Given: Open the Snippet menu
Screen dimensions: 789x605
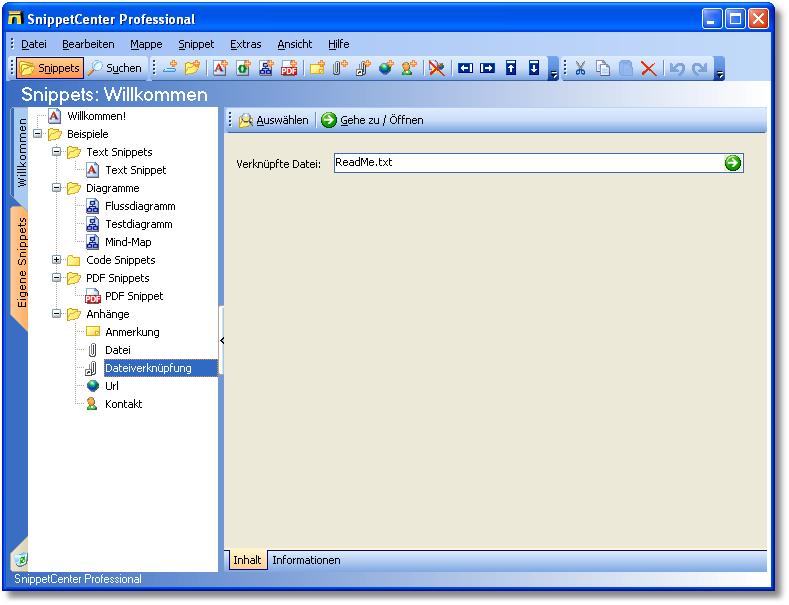Looking at the screenshot, I should 196,44.
